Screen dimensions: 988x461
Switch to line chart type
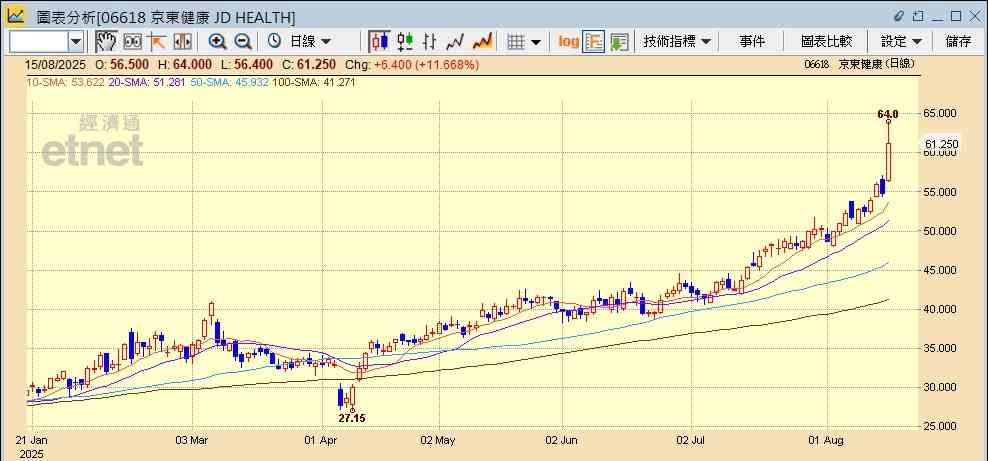(454, 42)
